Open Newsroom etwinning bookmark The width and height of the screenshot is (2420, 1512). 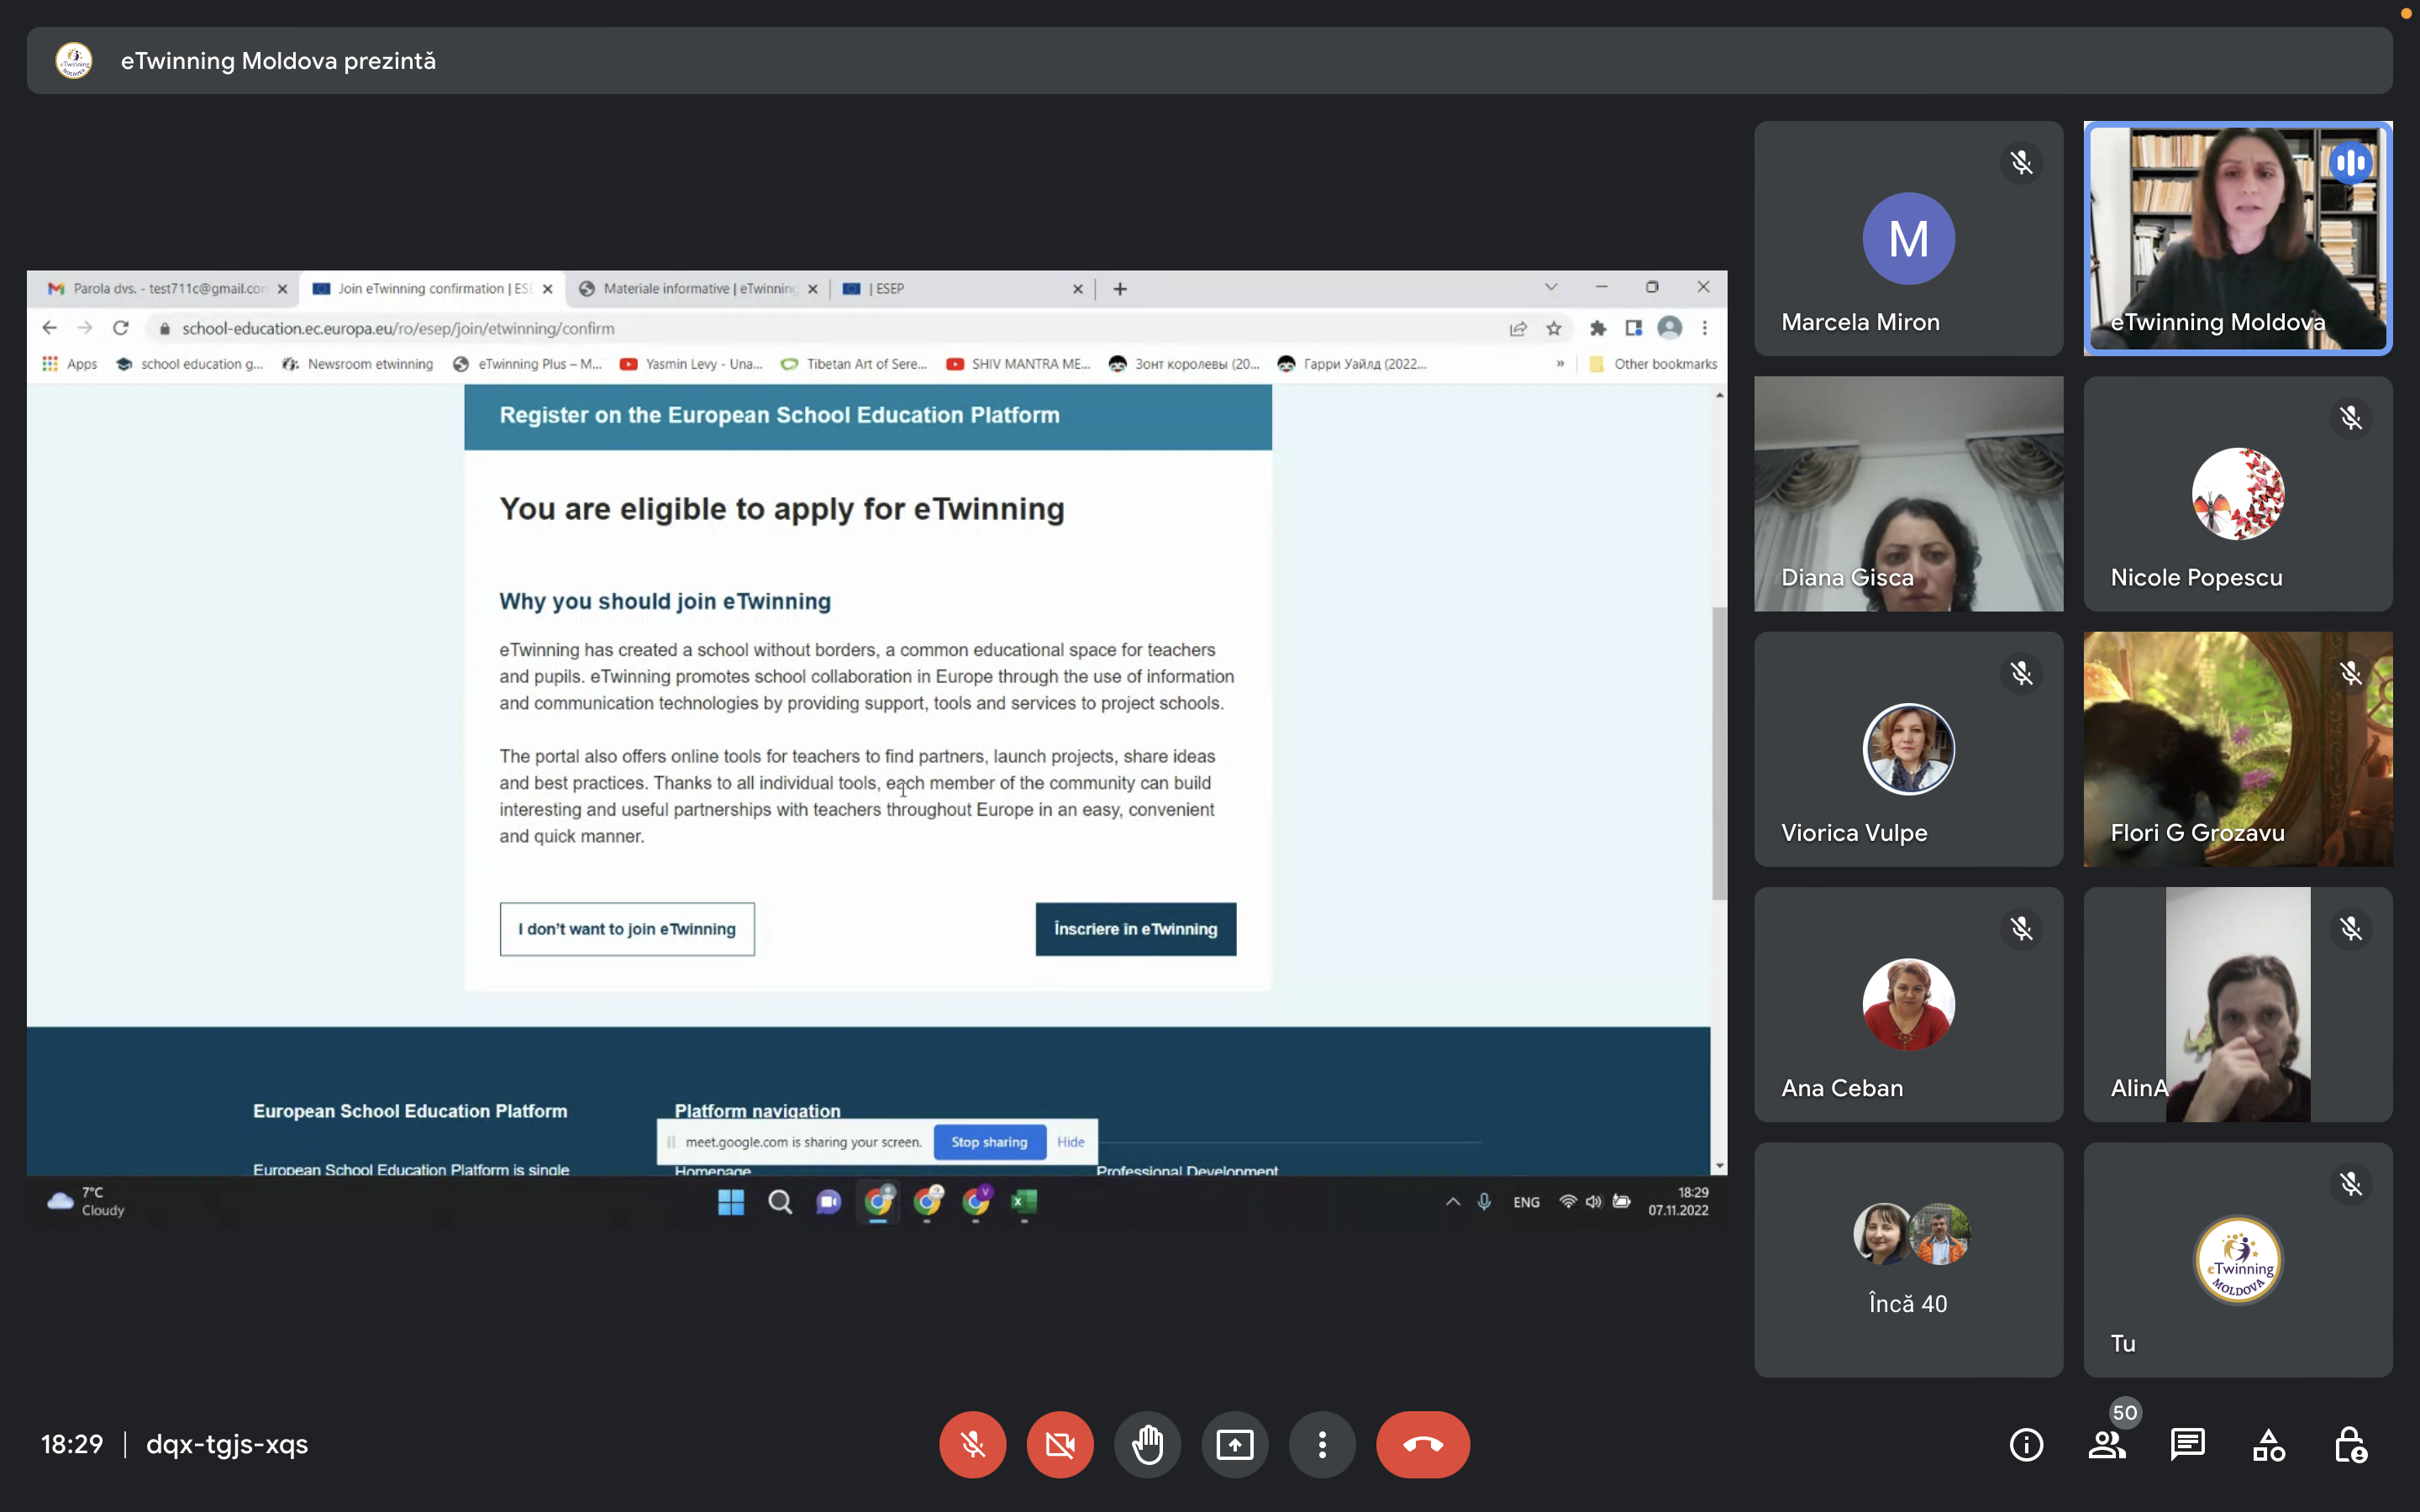point(358,364)
